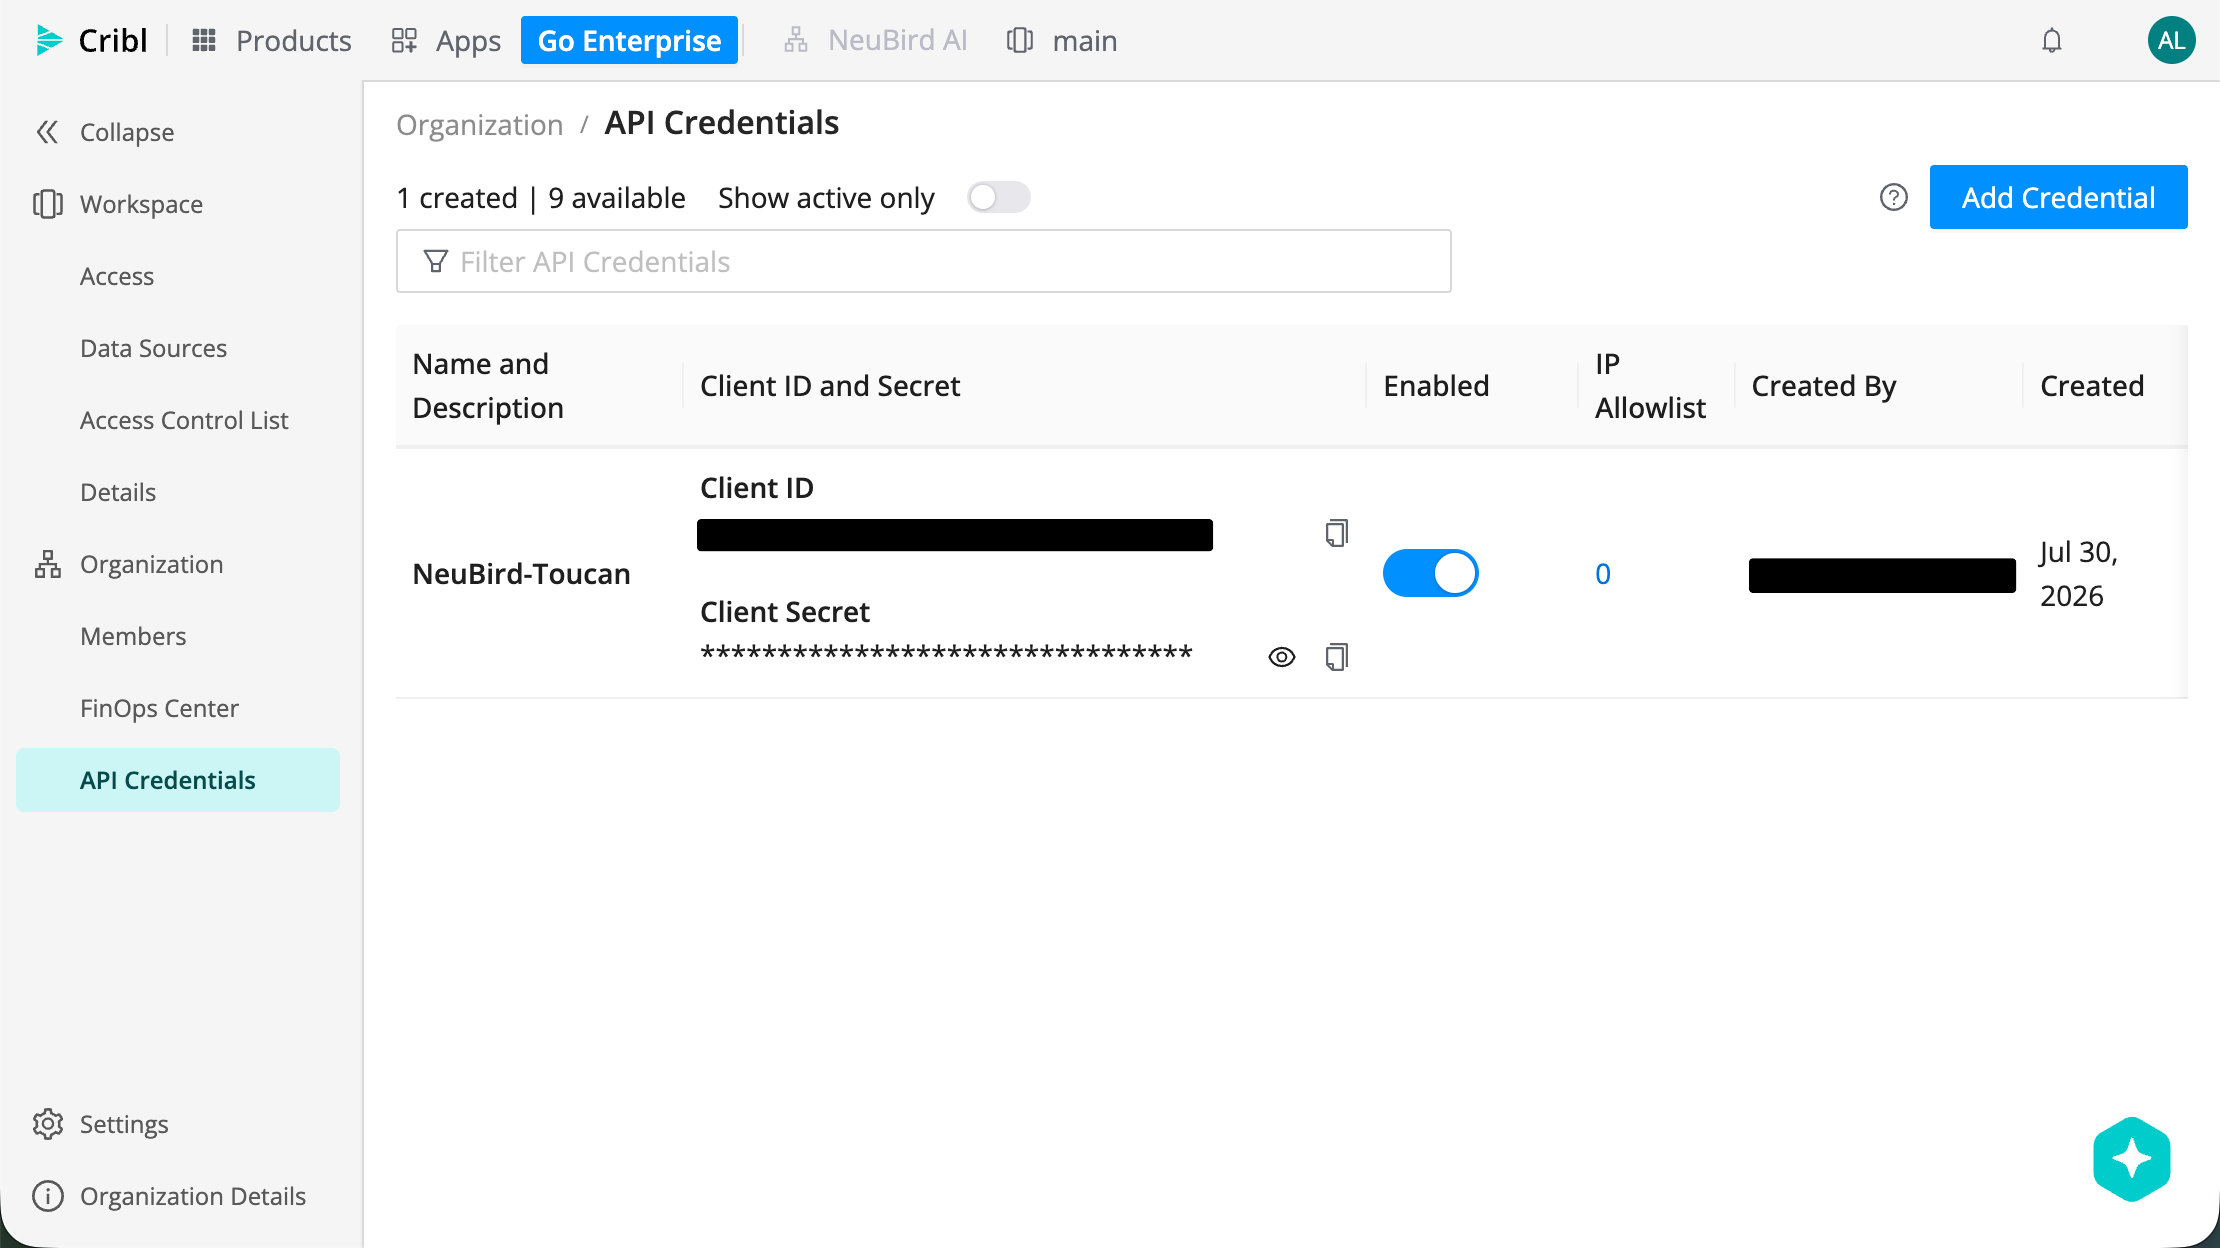Open Settings in sidebar
The image size is (2220, 1248).
point(100,1124)
